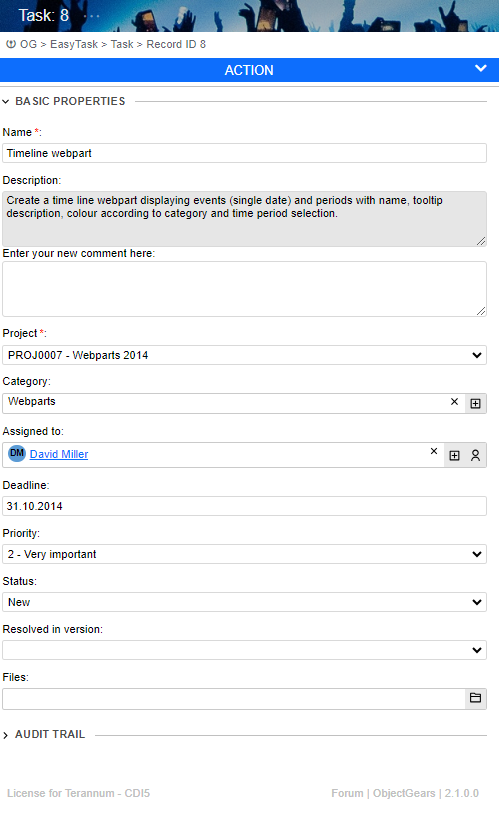Open the Project dropdown

(x=244, y=355)
